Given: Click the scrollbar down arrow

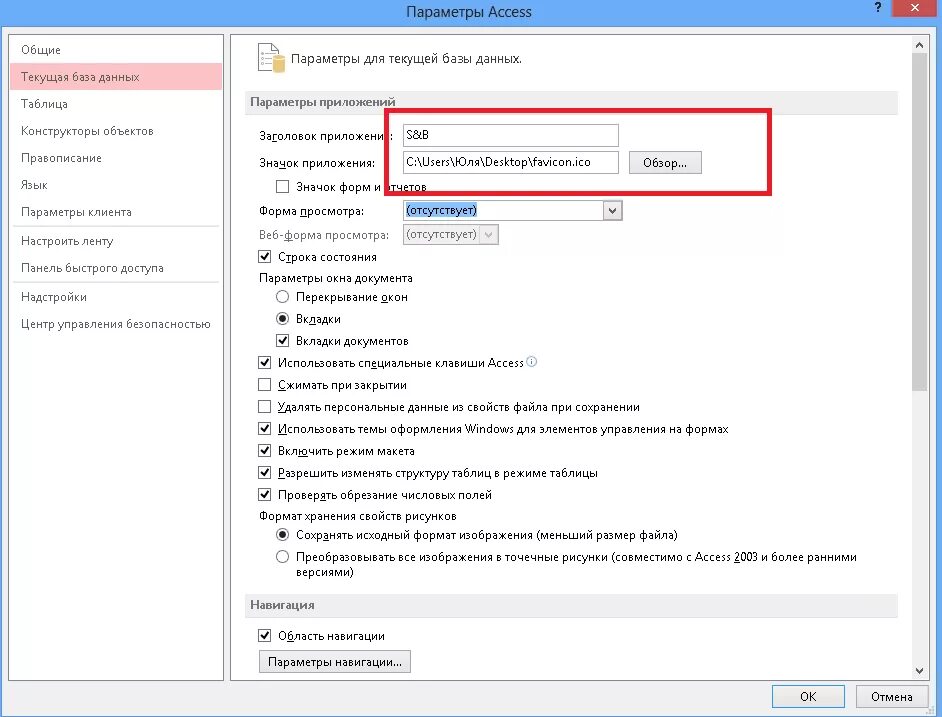Looking at the screenshot, I should pyautogui.click(x=919, y=671).
